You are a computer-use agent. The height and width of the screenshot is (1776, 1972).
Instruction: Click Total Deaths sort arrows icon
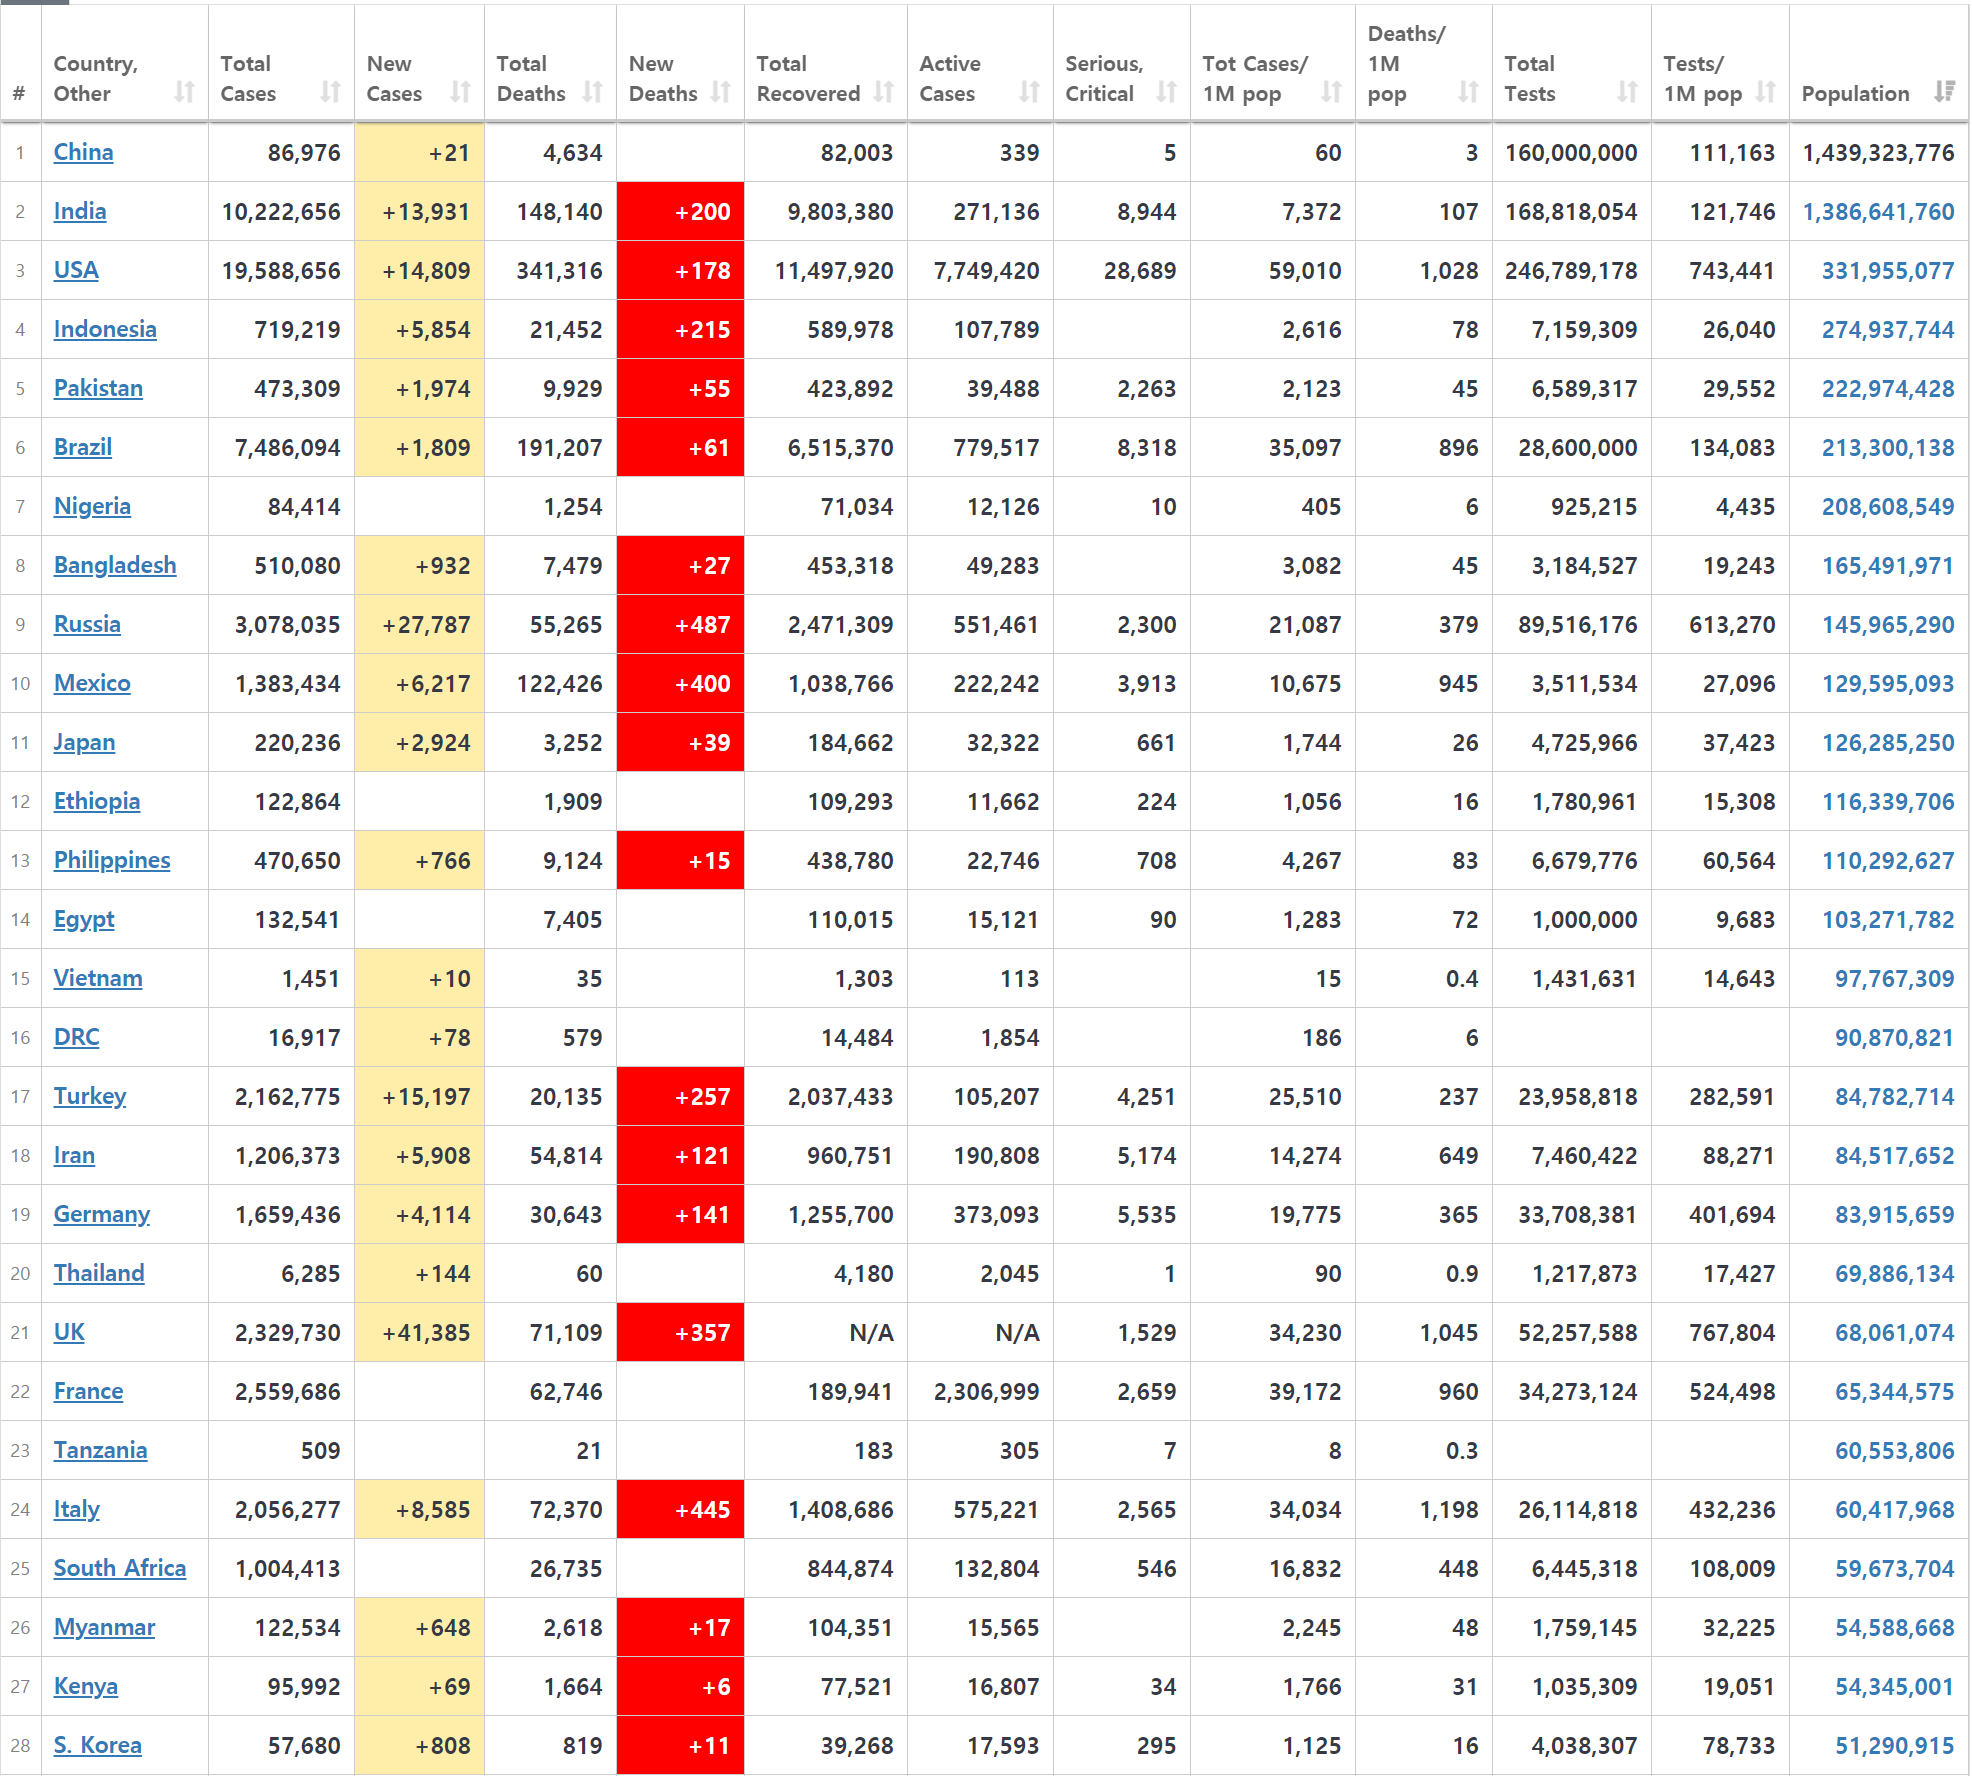[592, 92]
